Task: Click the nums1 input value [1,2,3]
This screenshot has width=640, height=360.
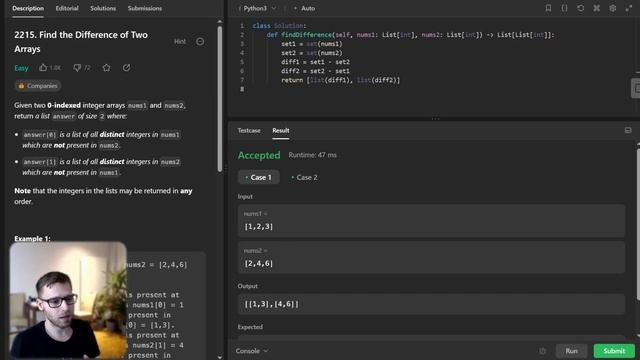Action: [x=259, y=227]
